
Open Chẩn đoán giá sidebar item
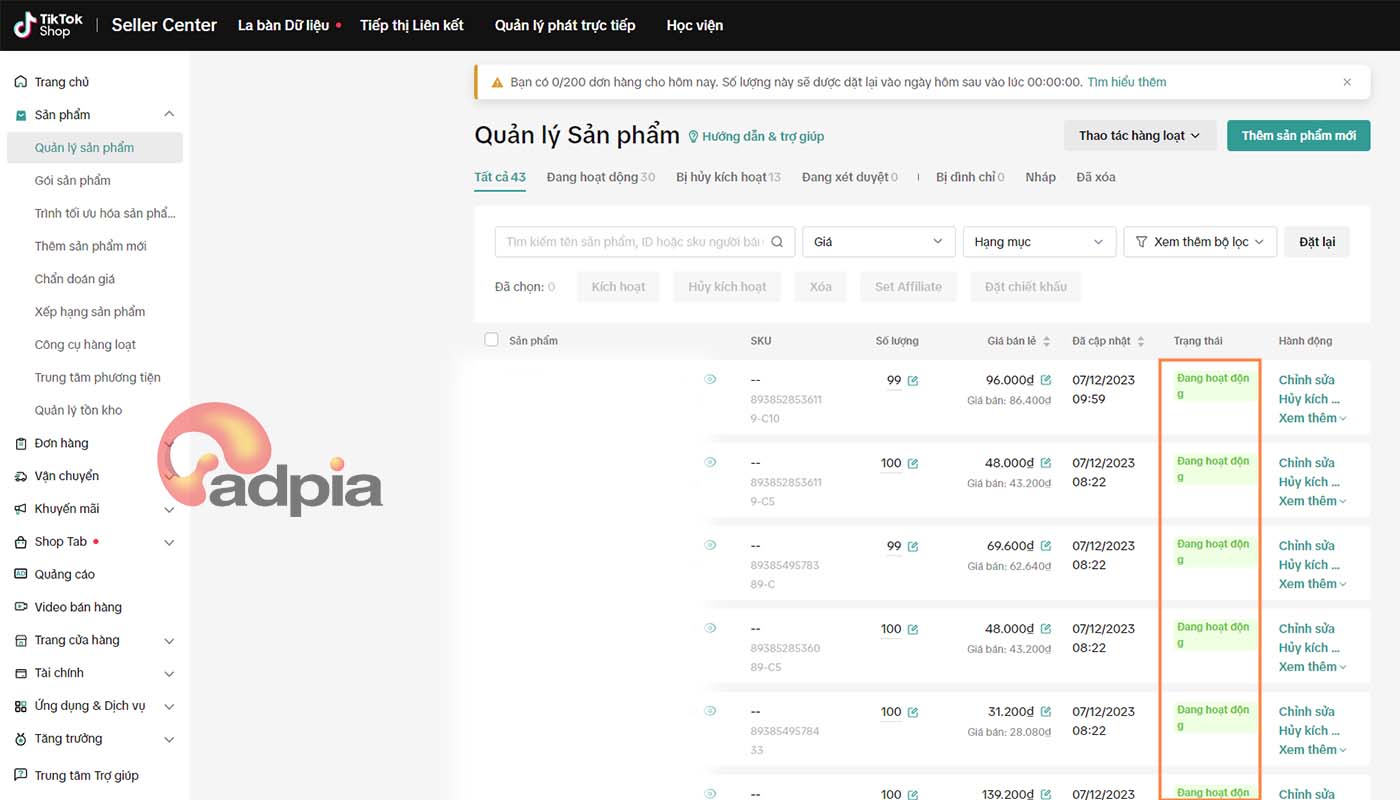click(75, 279)
